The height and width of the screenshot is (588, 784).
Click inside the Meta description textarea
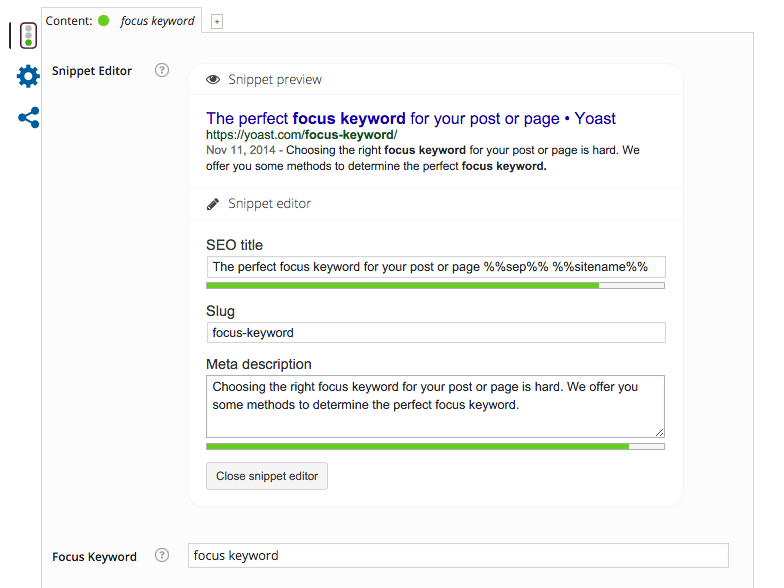click(435, 406)
